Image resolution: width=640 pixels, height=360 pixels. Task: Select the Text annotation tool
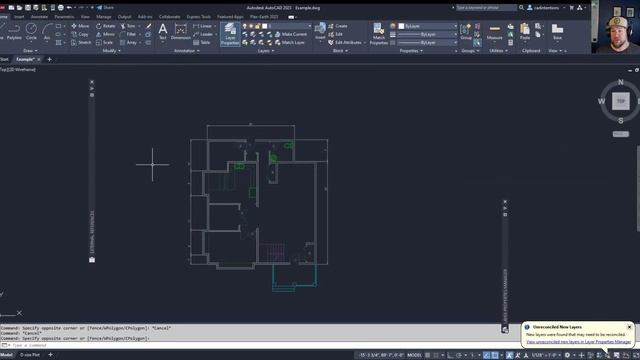(162, 32)
